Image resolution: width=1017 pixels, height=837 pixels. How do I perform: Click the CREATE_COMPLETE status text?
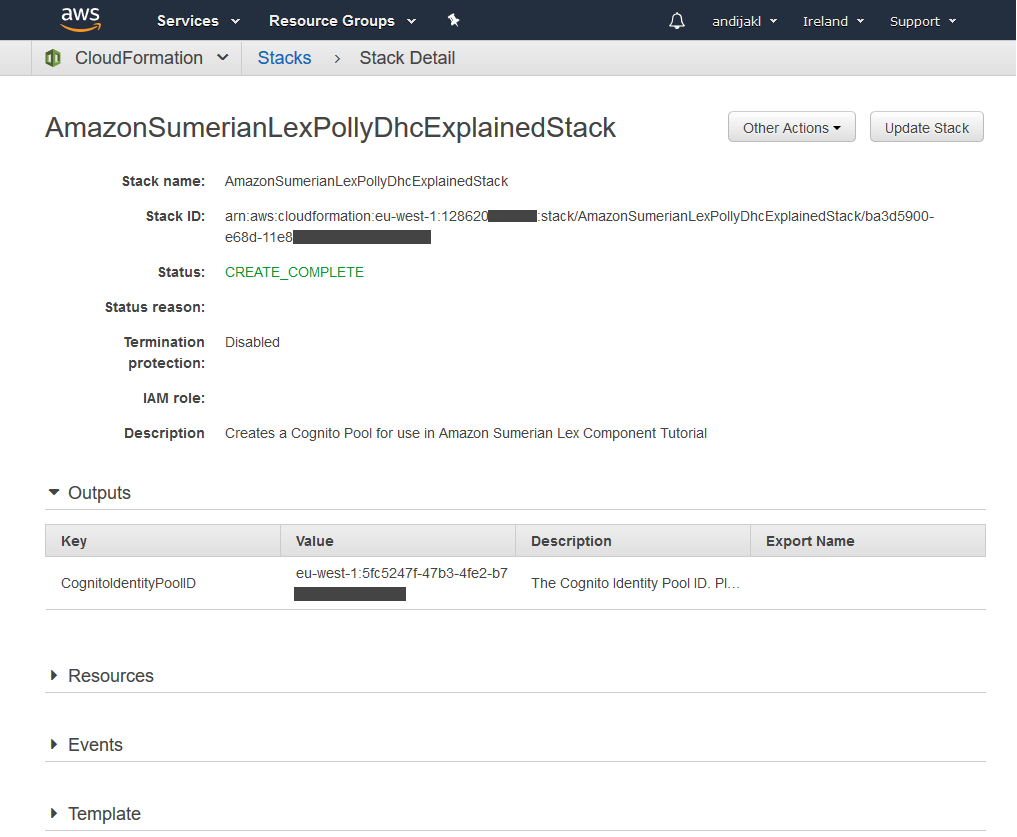294,272
